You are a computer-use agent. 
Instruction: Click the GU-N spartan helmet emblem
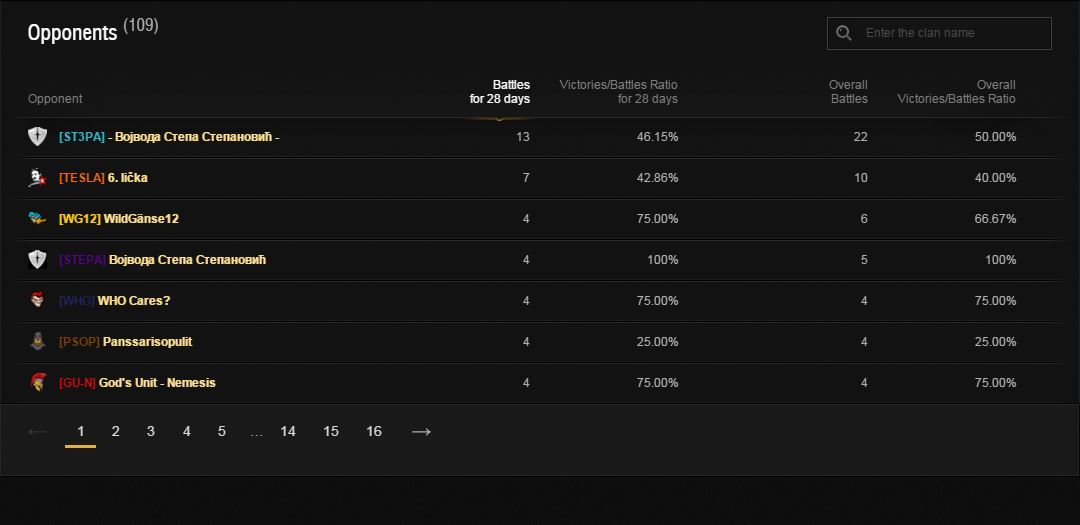pos(37,383)
